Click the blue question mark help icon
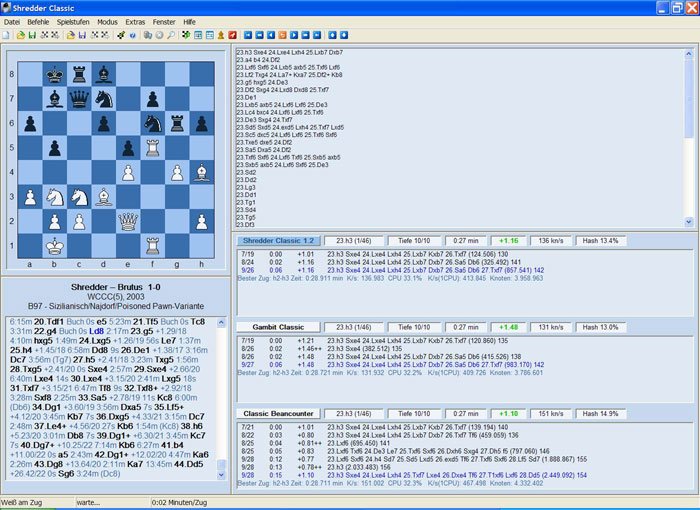700x510 pixels. pyautogui.click(x=133, y=35)
